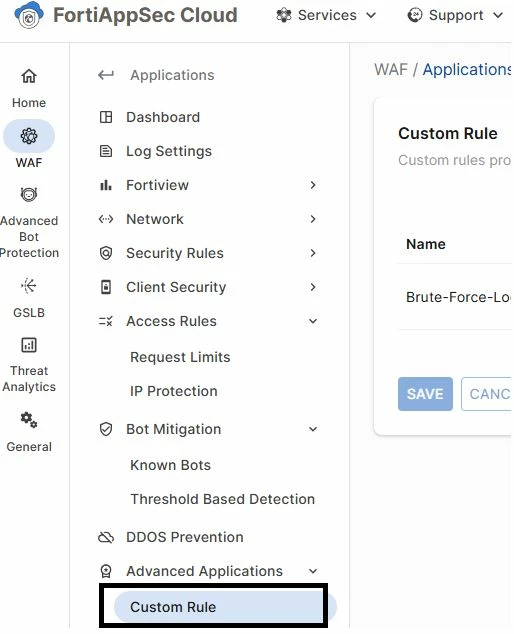Open Advanced Bot Protection icon
This screenshot has height=634, width=514.
click(29, 194)
